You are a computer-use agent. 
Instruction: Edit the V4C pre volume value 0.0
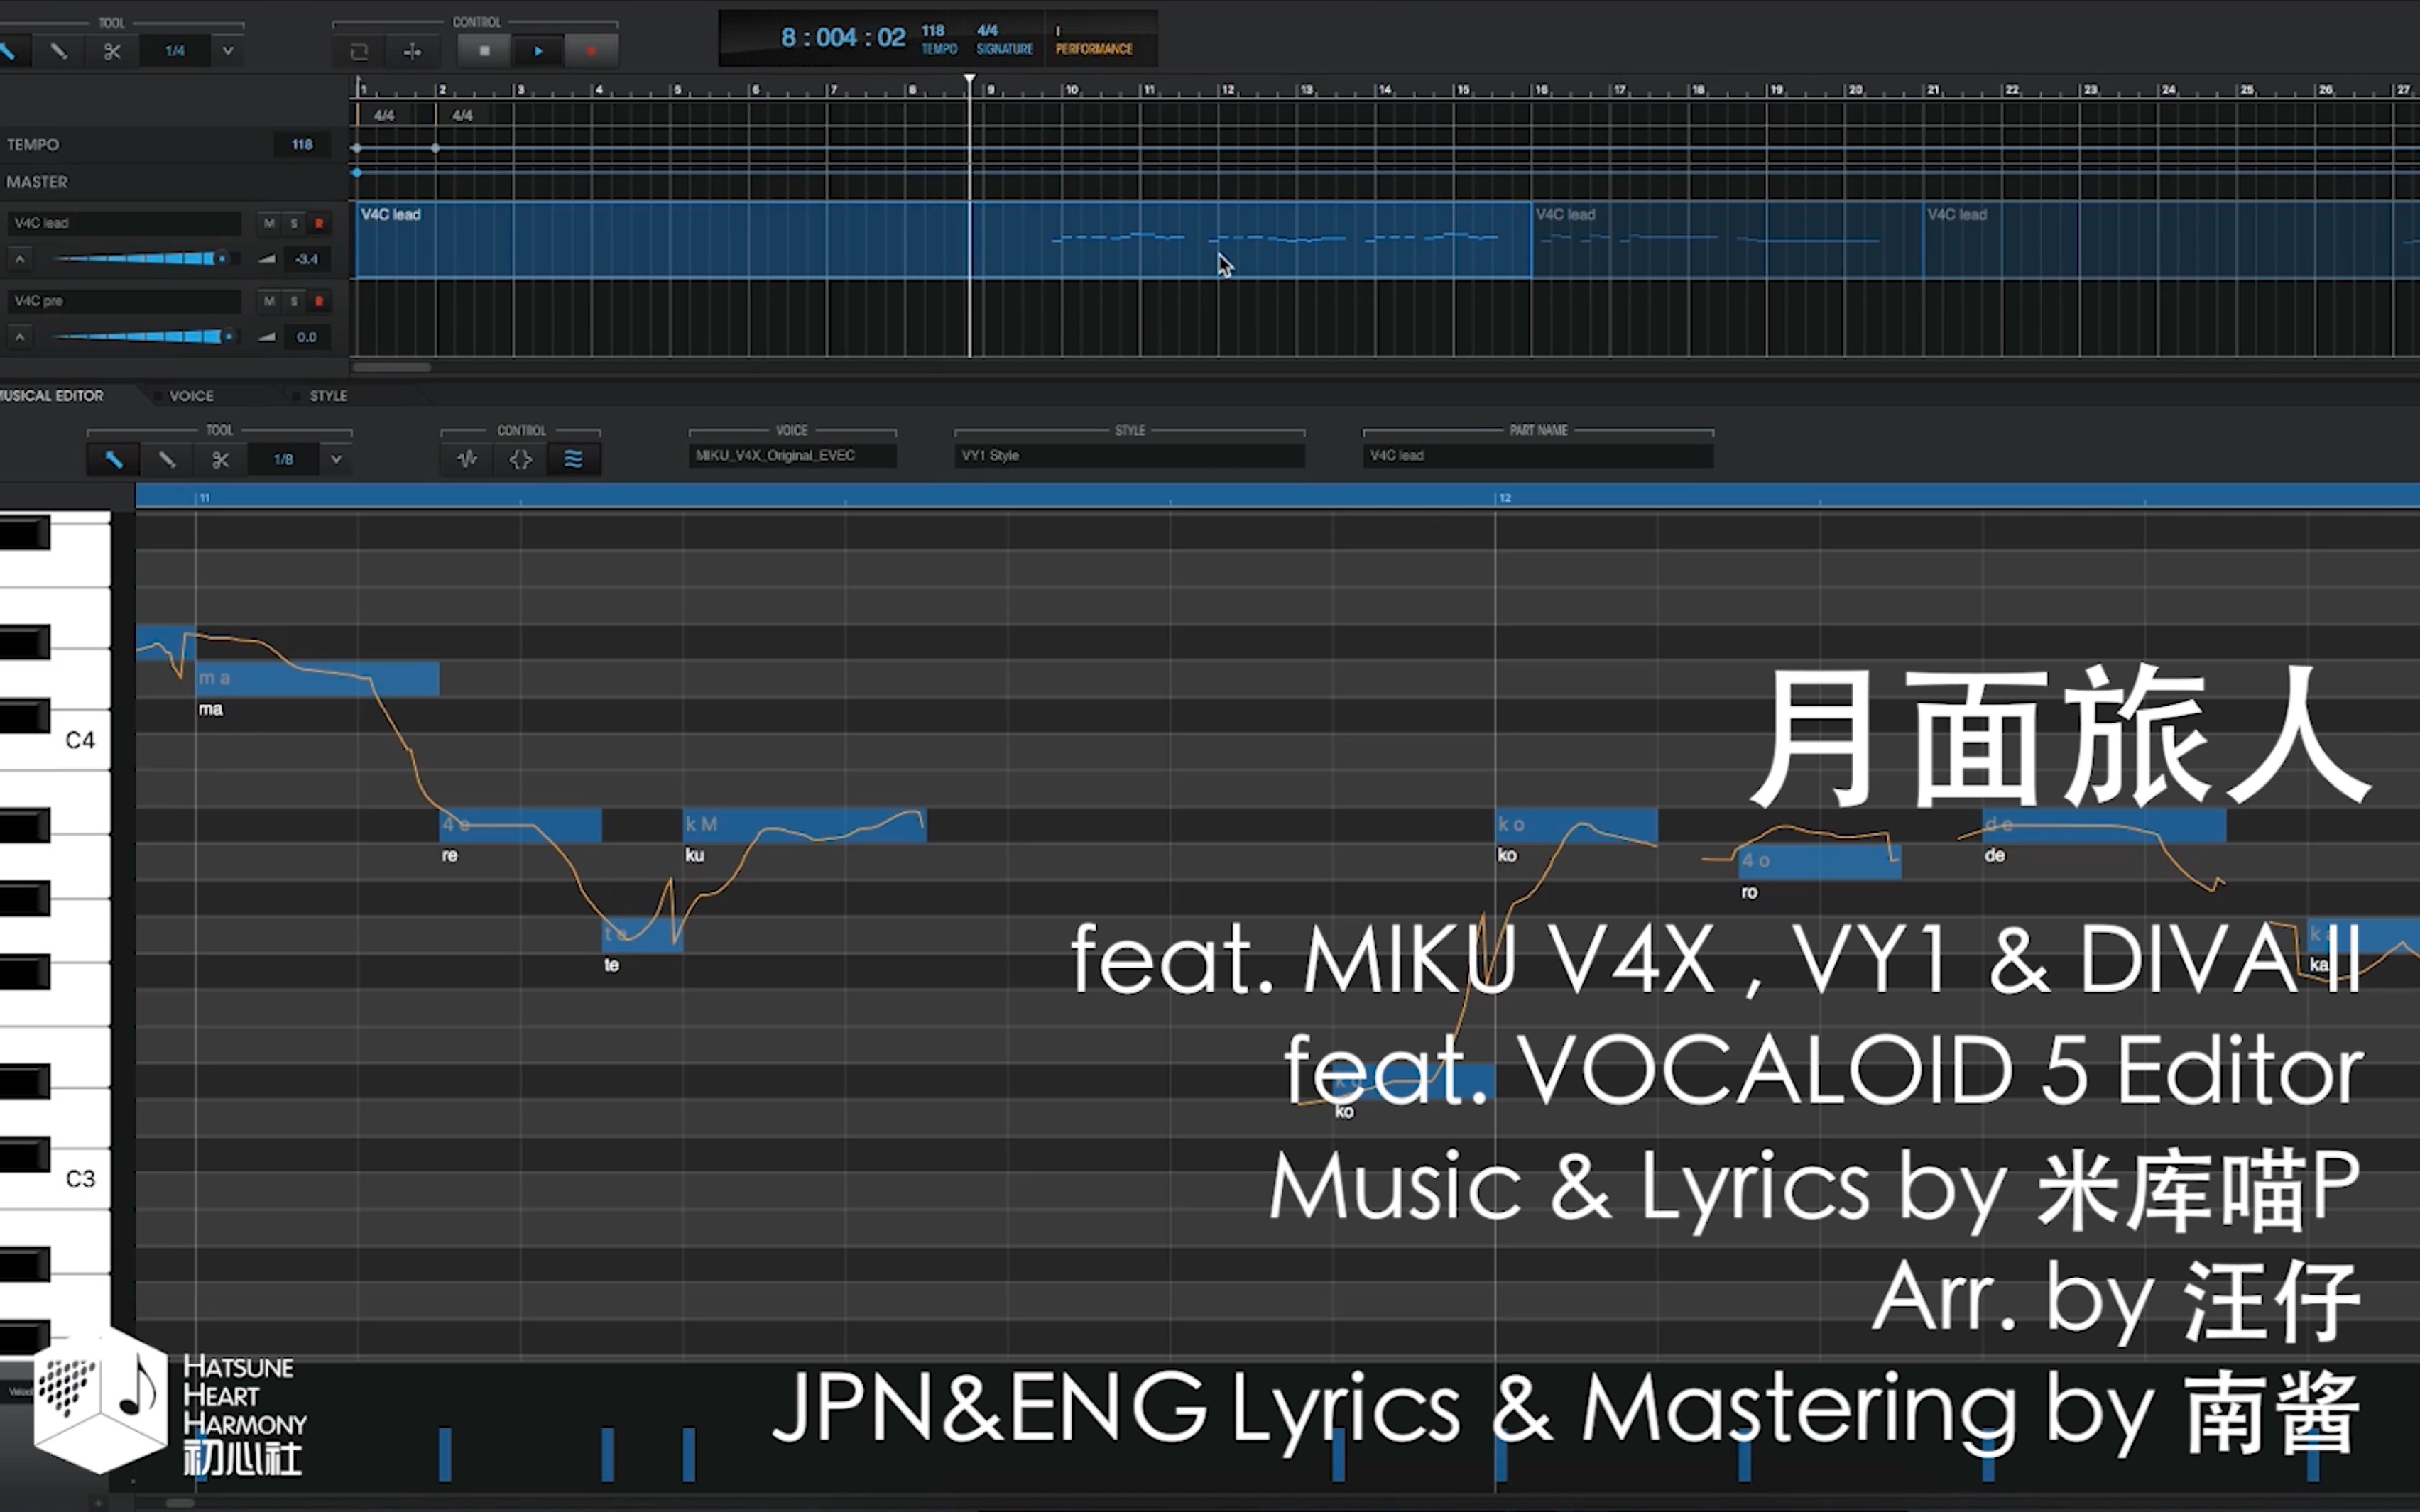pyautogui.click(x=307, y=337)
